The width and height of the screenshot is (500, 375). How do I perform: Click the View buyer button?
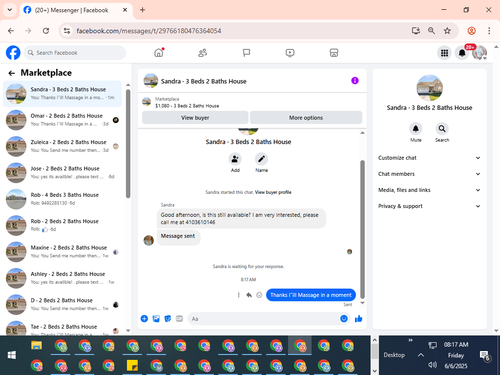[x=195, y=118]
